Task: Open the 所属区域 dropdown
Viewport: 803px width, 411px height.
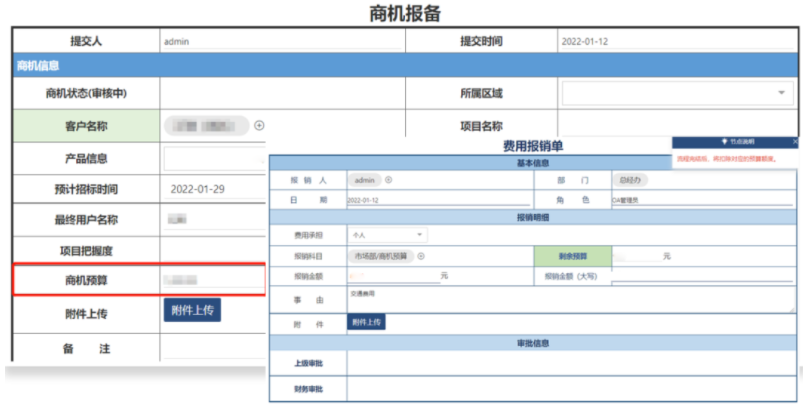Action: pos(678,93)
